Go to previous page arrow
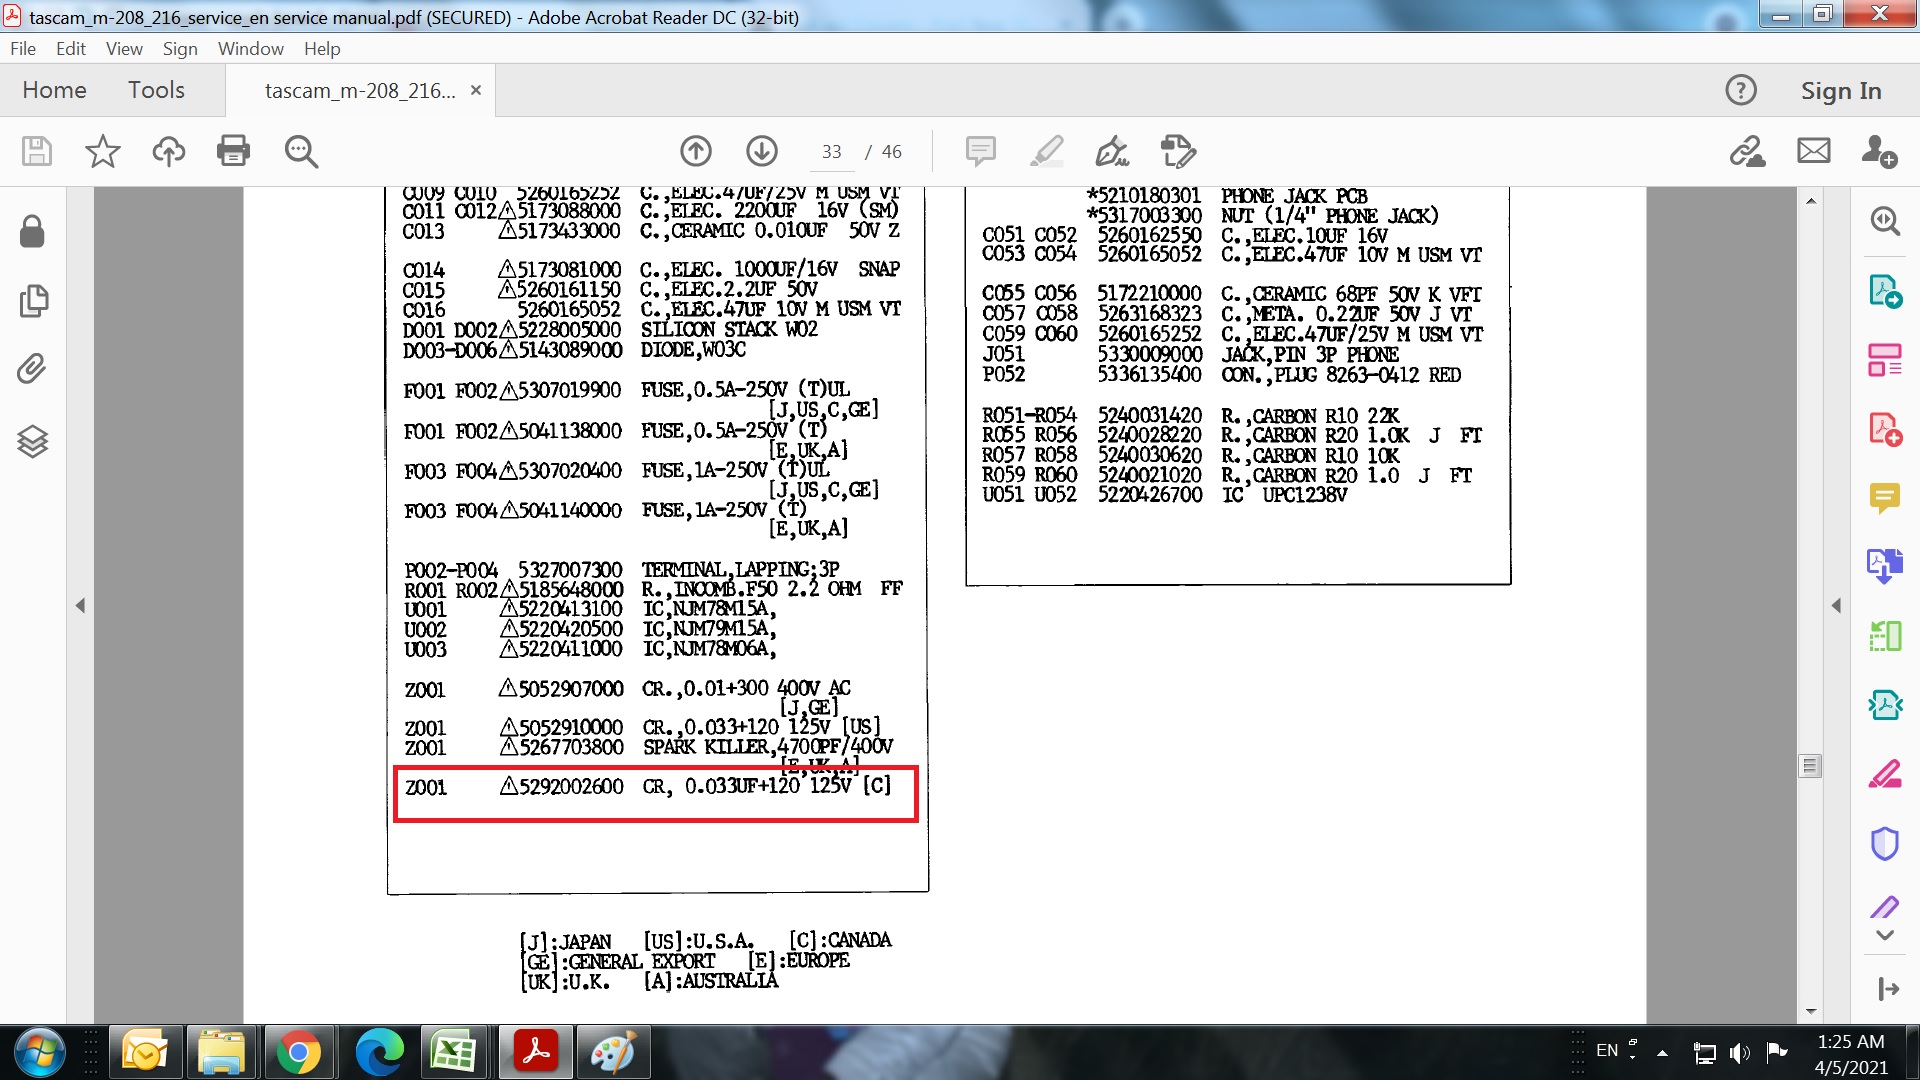The image size is (1920, 1080). [696, 151]
